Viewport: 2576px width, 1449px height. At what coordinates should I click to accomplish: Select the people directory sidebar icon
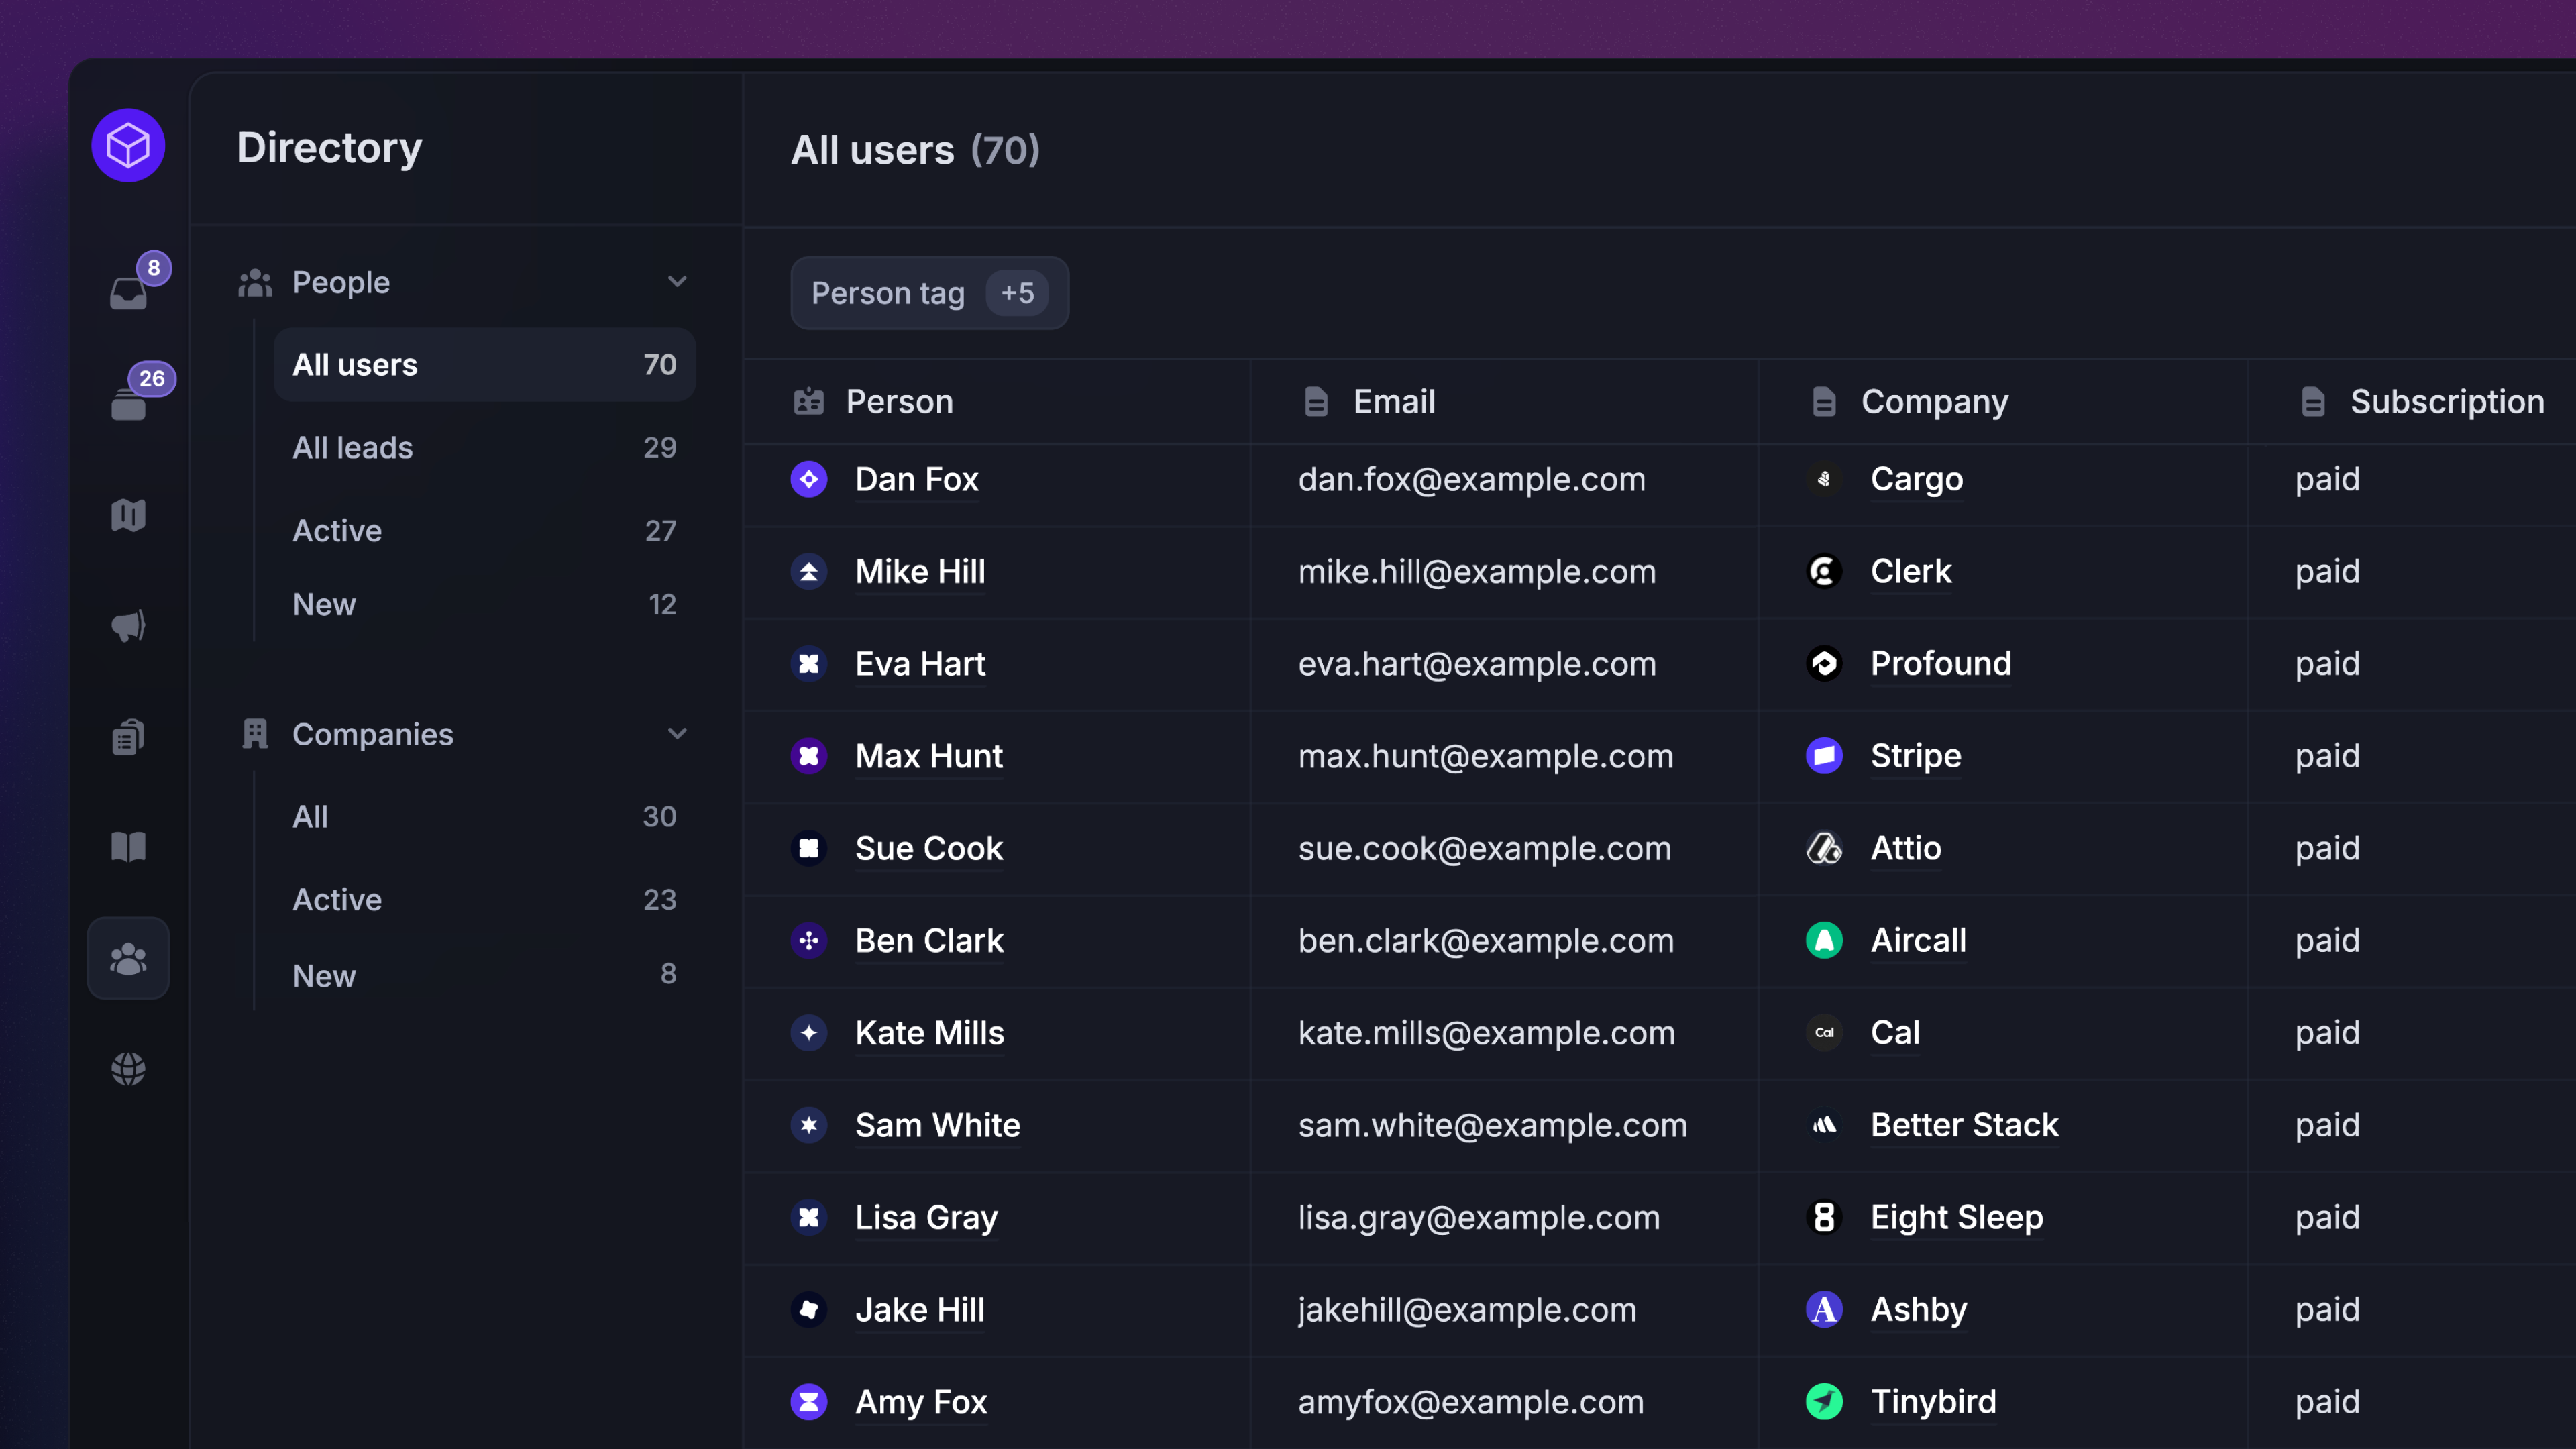click(128, 958)
